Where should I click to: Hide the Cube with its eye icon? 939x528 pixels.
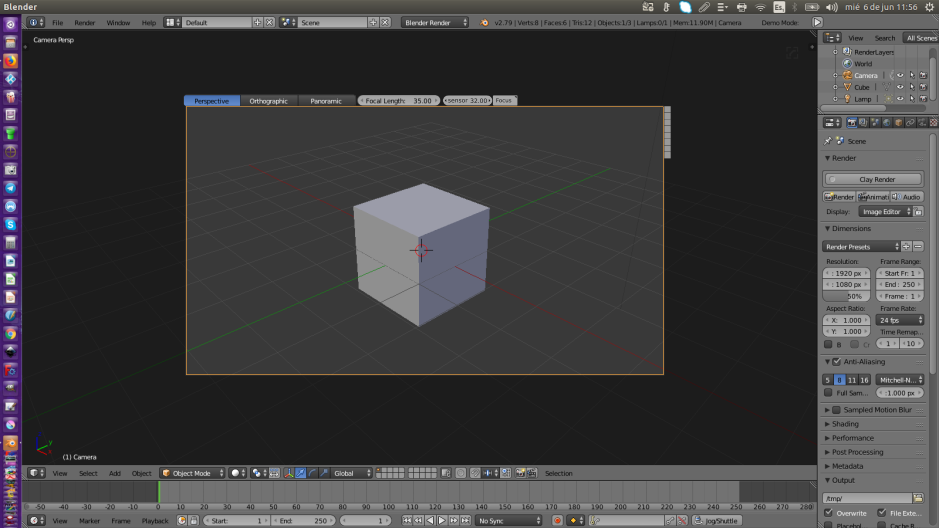(900, 87)
